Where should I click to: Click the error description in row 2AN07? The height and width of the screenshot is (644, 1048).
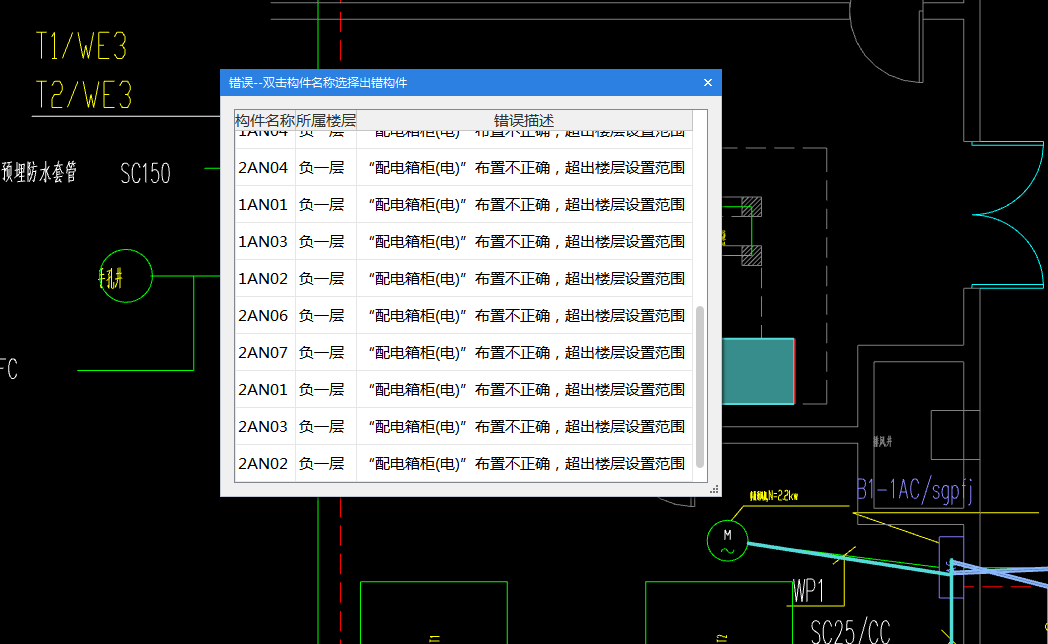click(x=527, y=352)
